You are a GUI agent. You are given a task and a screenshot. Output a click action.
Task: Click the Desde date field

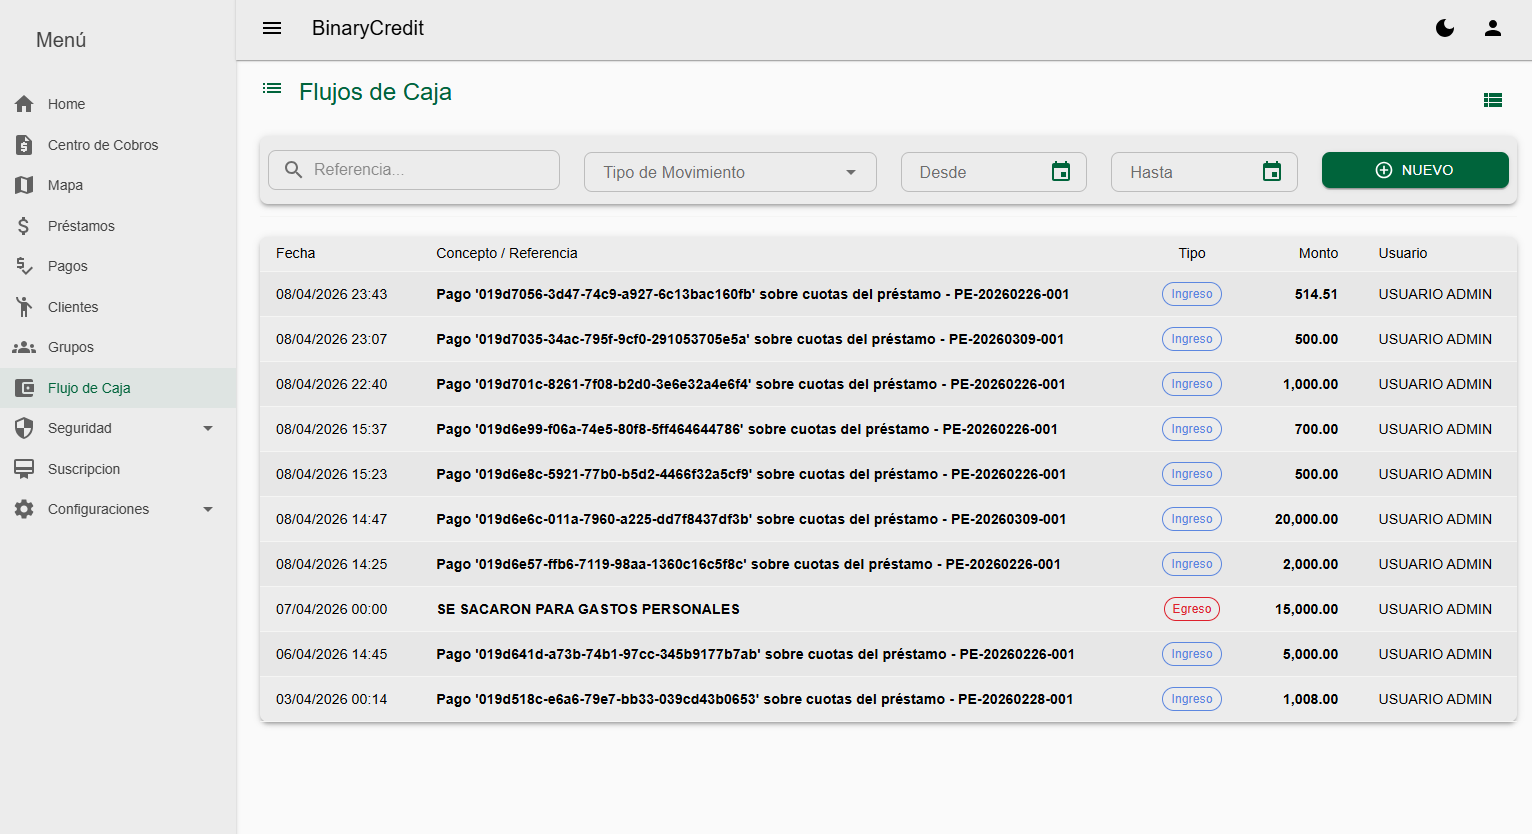tap(994, 172)
